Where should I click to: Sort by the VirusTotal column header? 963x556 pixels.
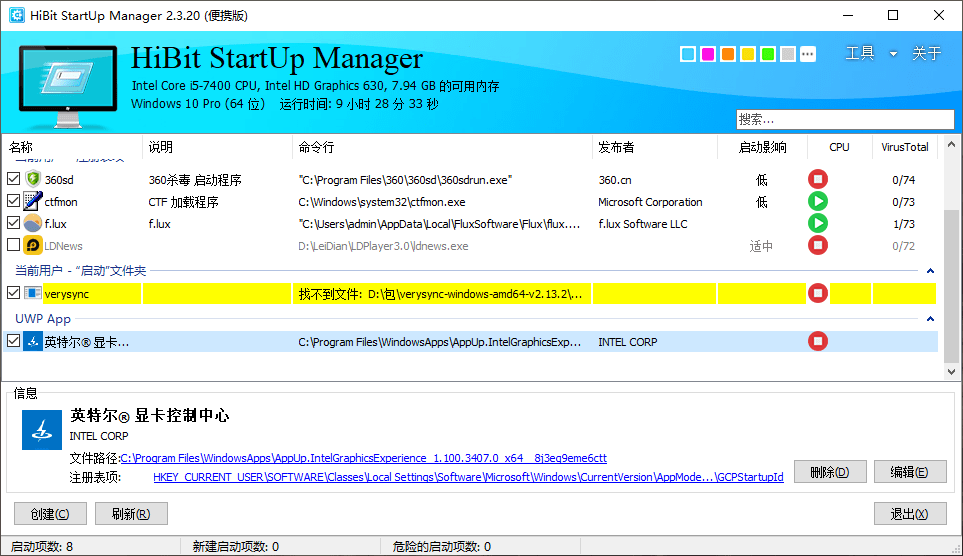click(x=905, y=147)
